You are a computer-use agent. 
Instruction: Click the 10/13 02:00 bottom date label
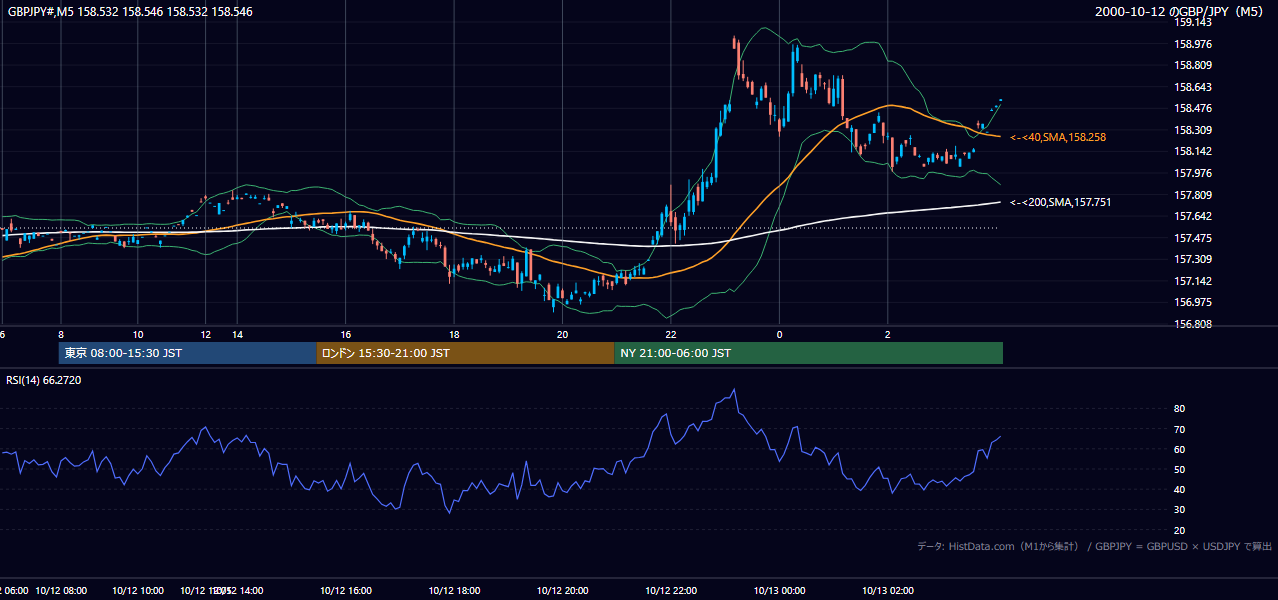click(888, 591)
